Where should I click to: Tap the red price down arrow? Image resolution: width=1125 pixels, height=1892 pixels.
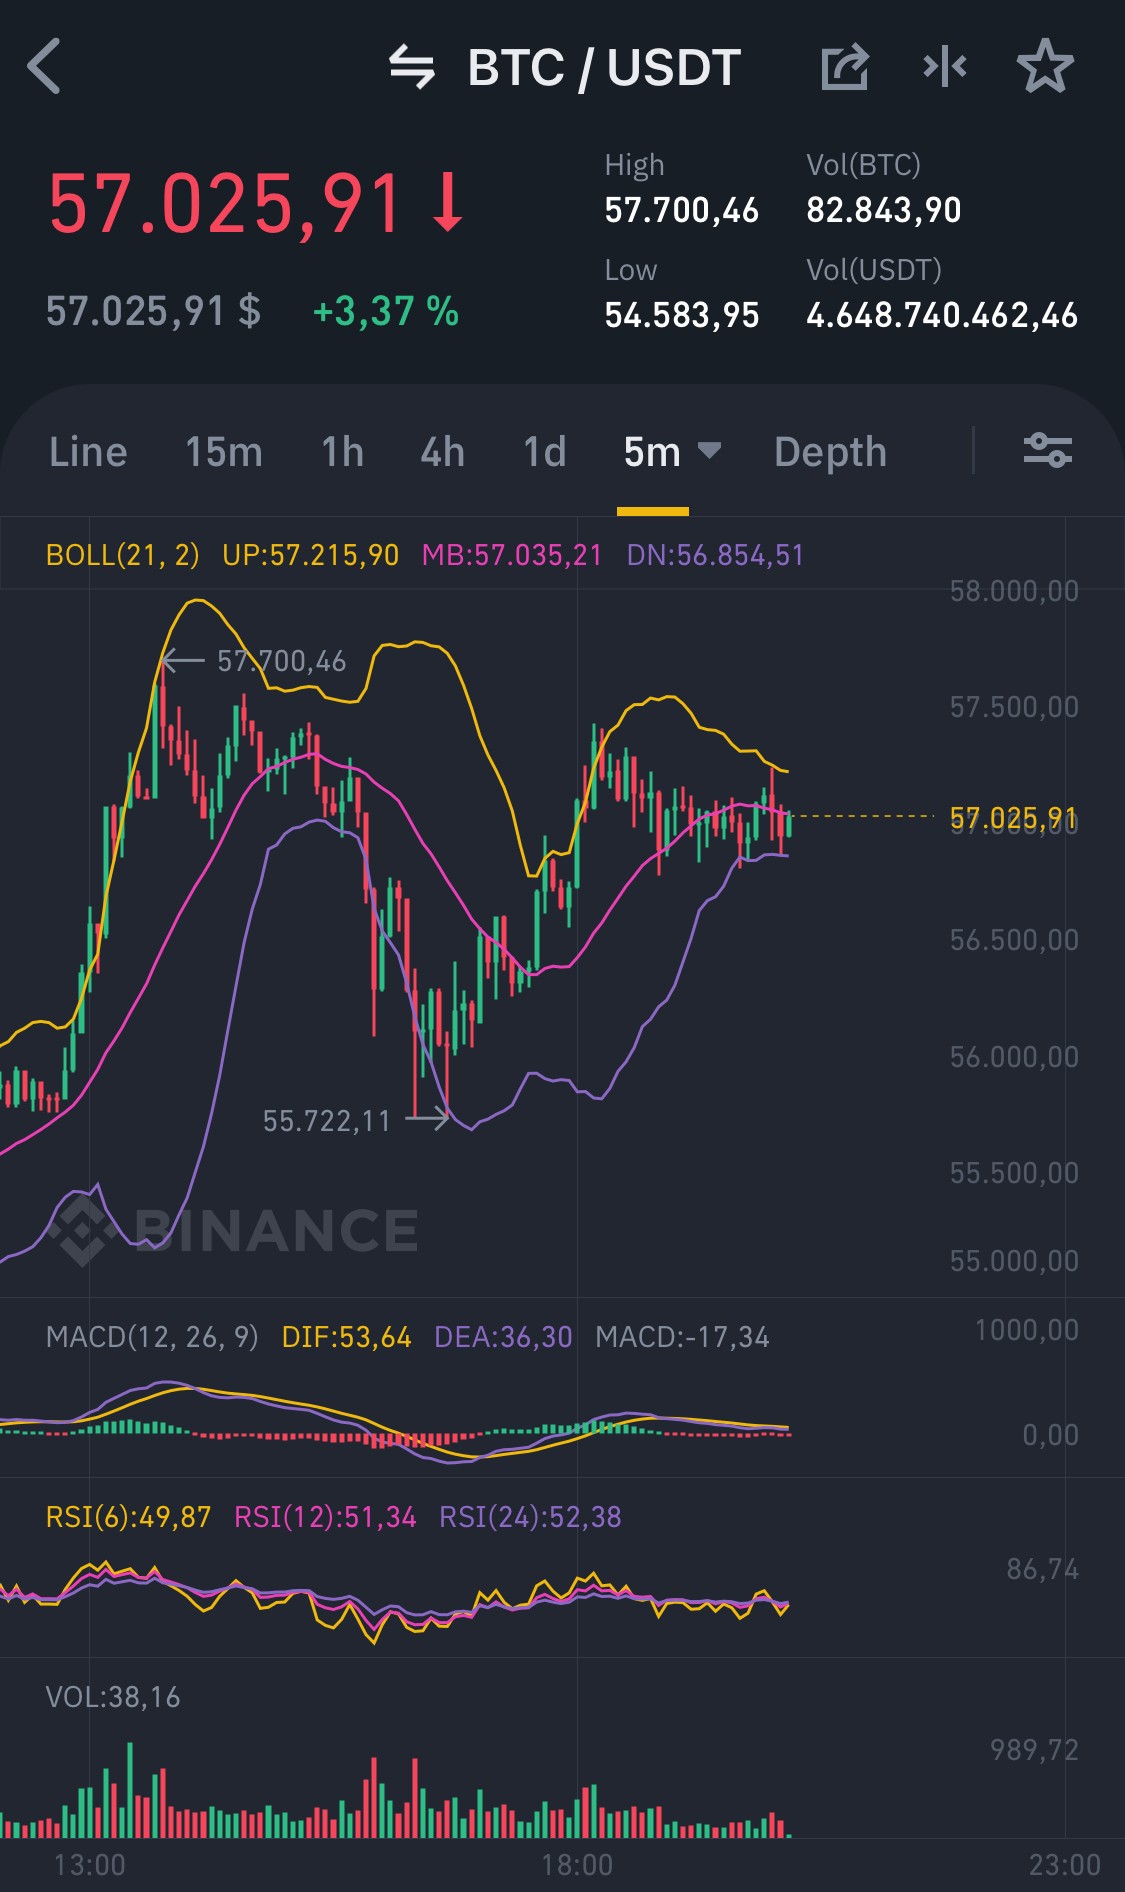pyautogui.click(x=447, y=203)
